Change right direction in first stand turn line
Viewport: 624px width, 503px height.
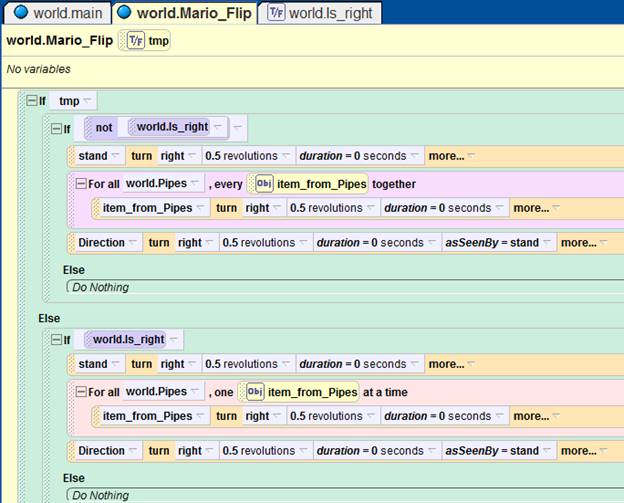[178, 156]
